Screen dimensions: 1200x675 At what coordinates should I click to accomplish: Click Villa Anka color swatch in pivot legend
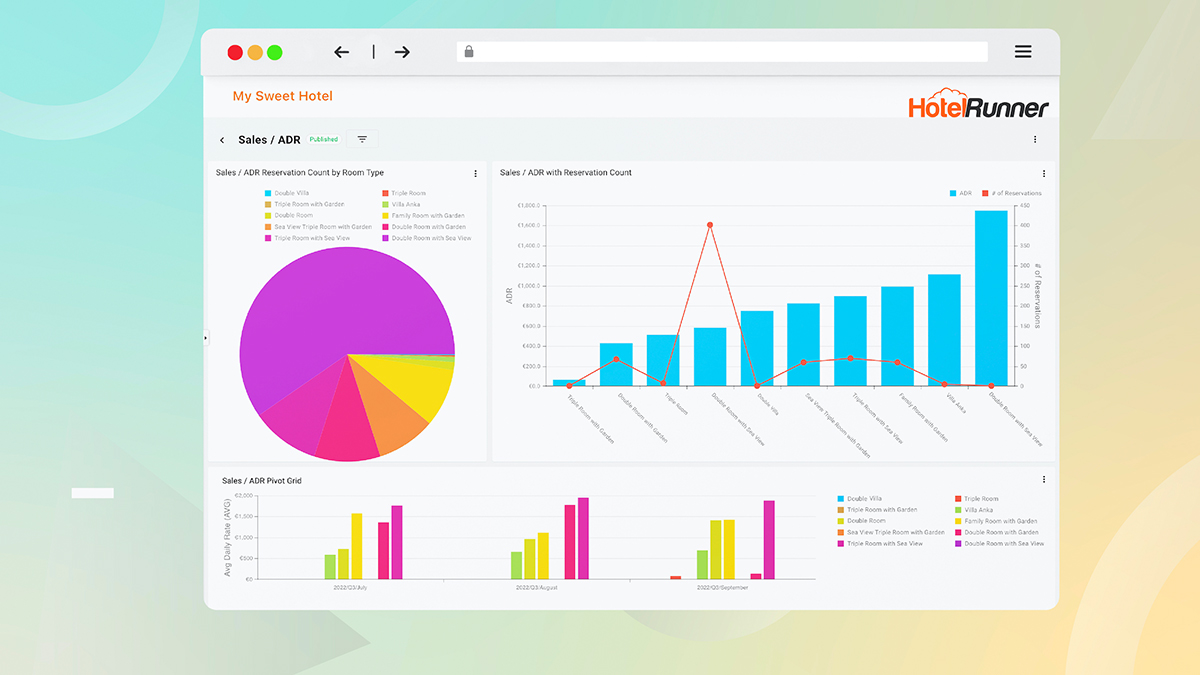pos(958,510)
